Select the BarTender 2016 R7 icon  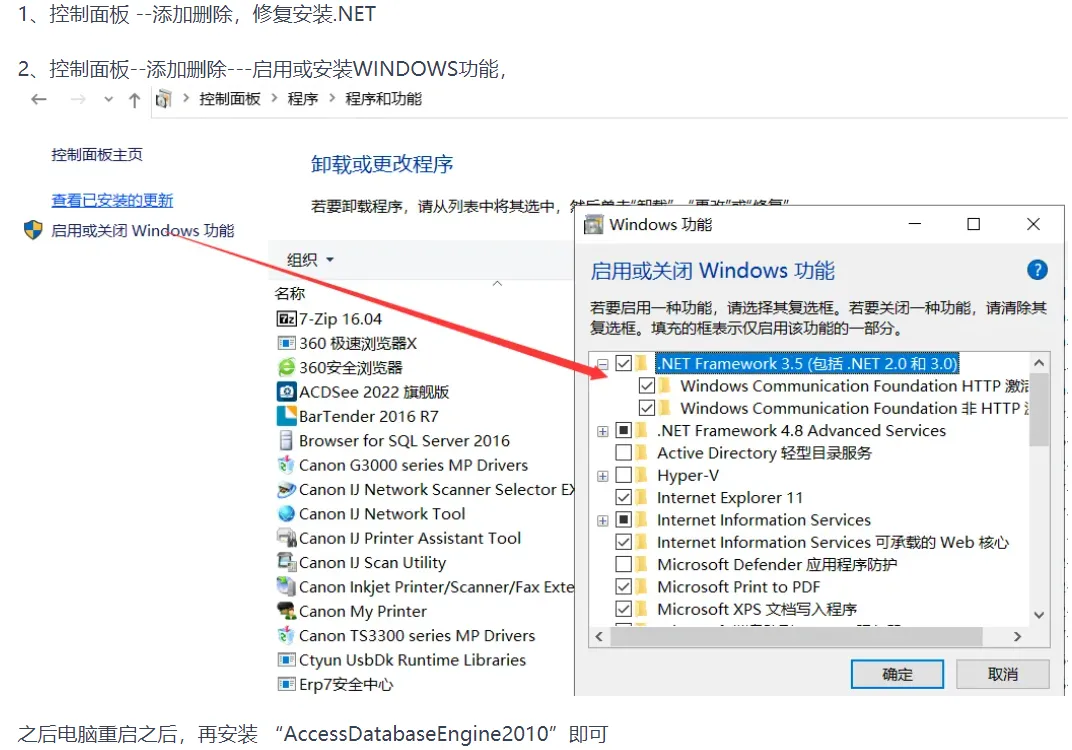click(286, 416)
